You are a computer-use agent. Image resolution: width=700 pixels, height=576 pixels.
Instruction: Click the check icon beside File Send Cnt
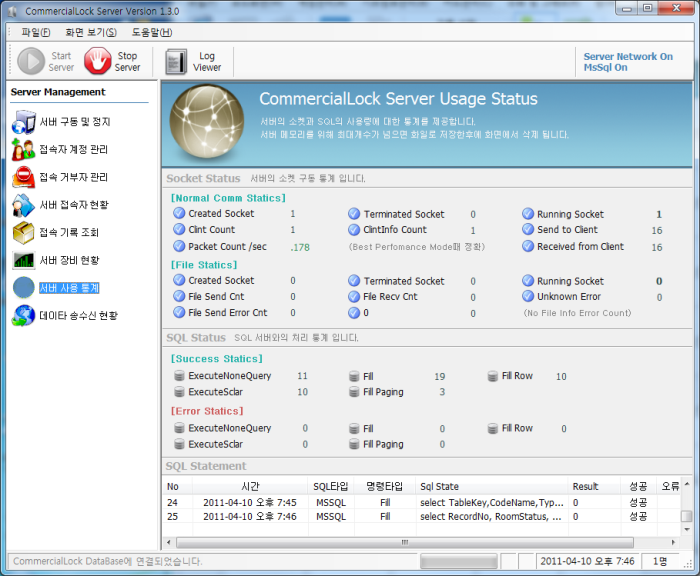coord(179,296)
